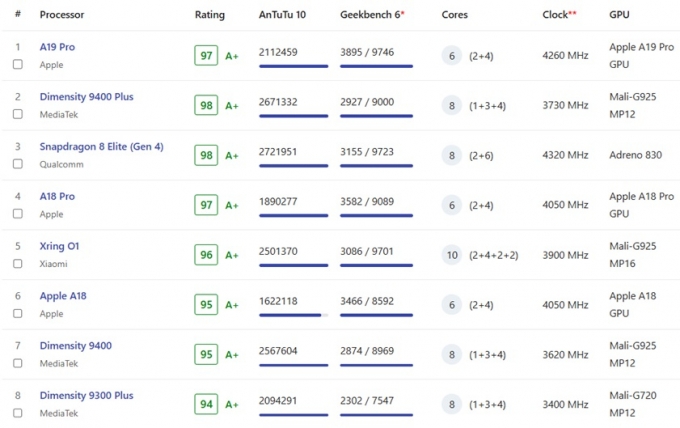The image size is (680, 428).
Task: Sort by the Clock column header
Action: click(559, 15)
